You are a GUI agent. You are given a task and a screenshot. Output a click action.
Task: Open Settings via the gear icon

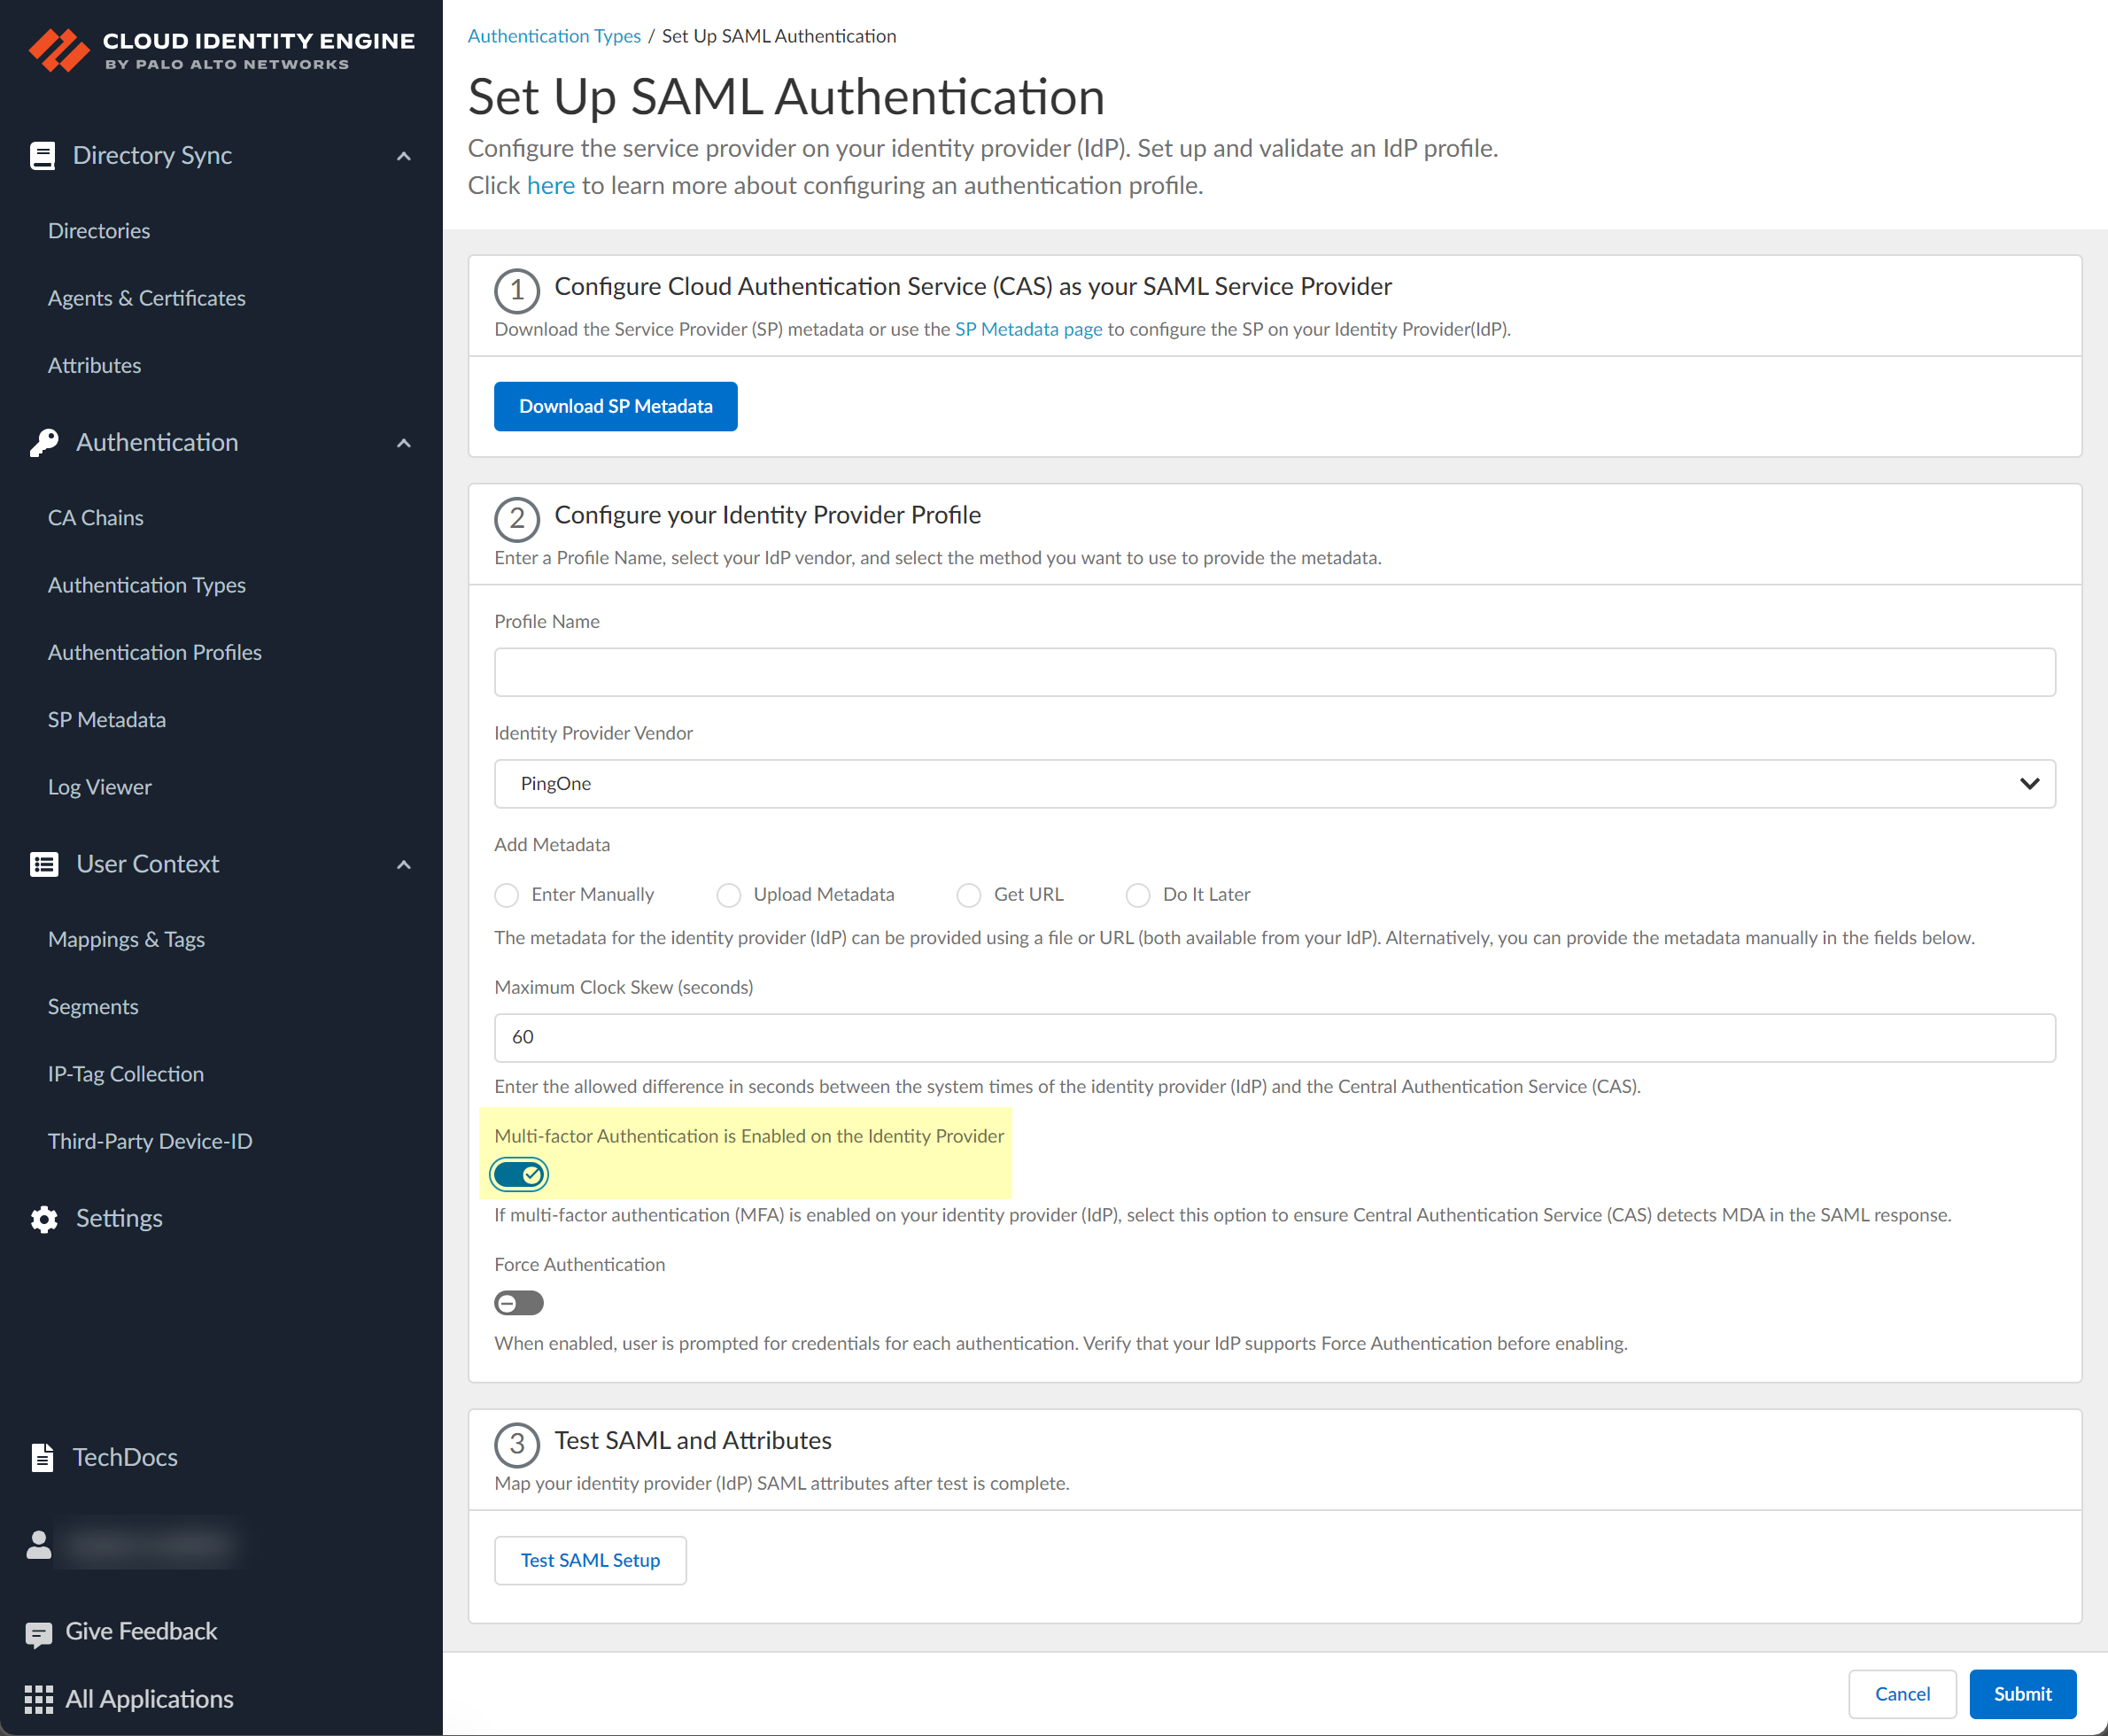44,1219
